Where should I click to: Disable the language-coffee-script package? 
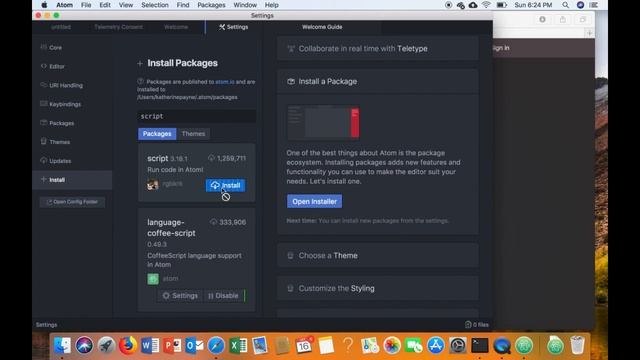click(223, 296)
